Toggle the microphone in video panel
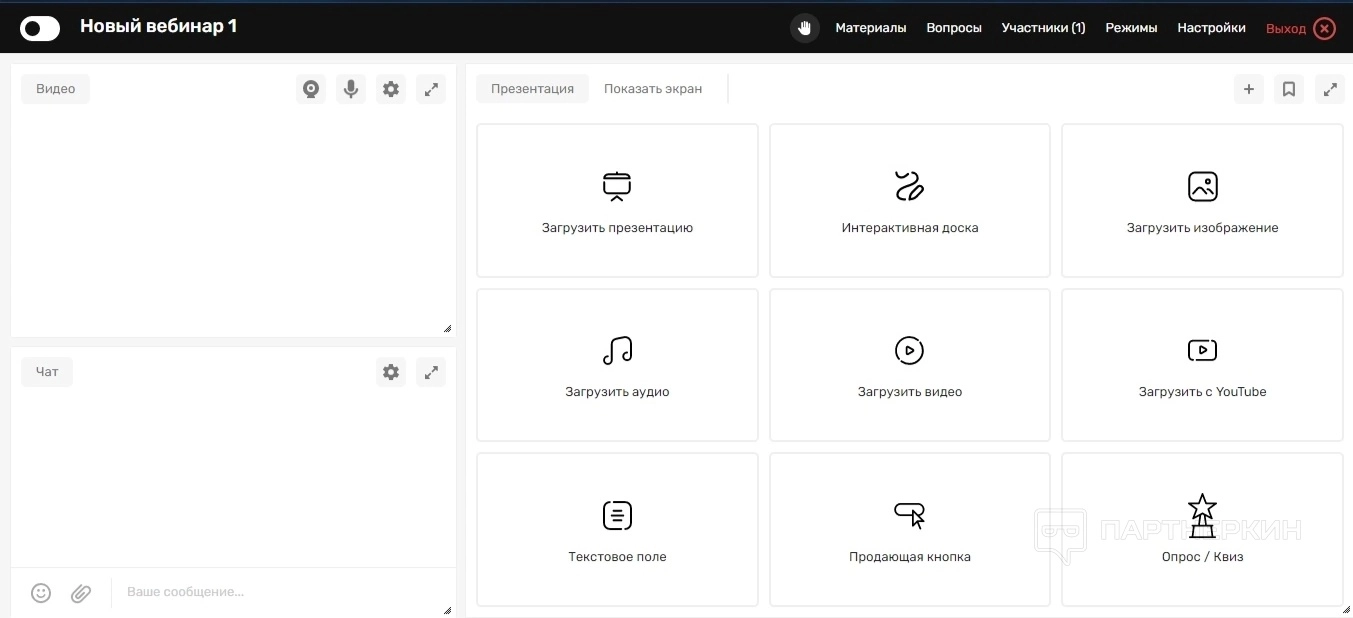The image size is (1353, 618). click(x=351, y=89)
